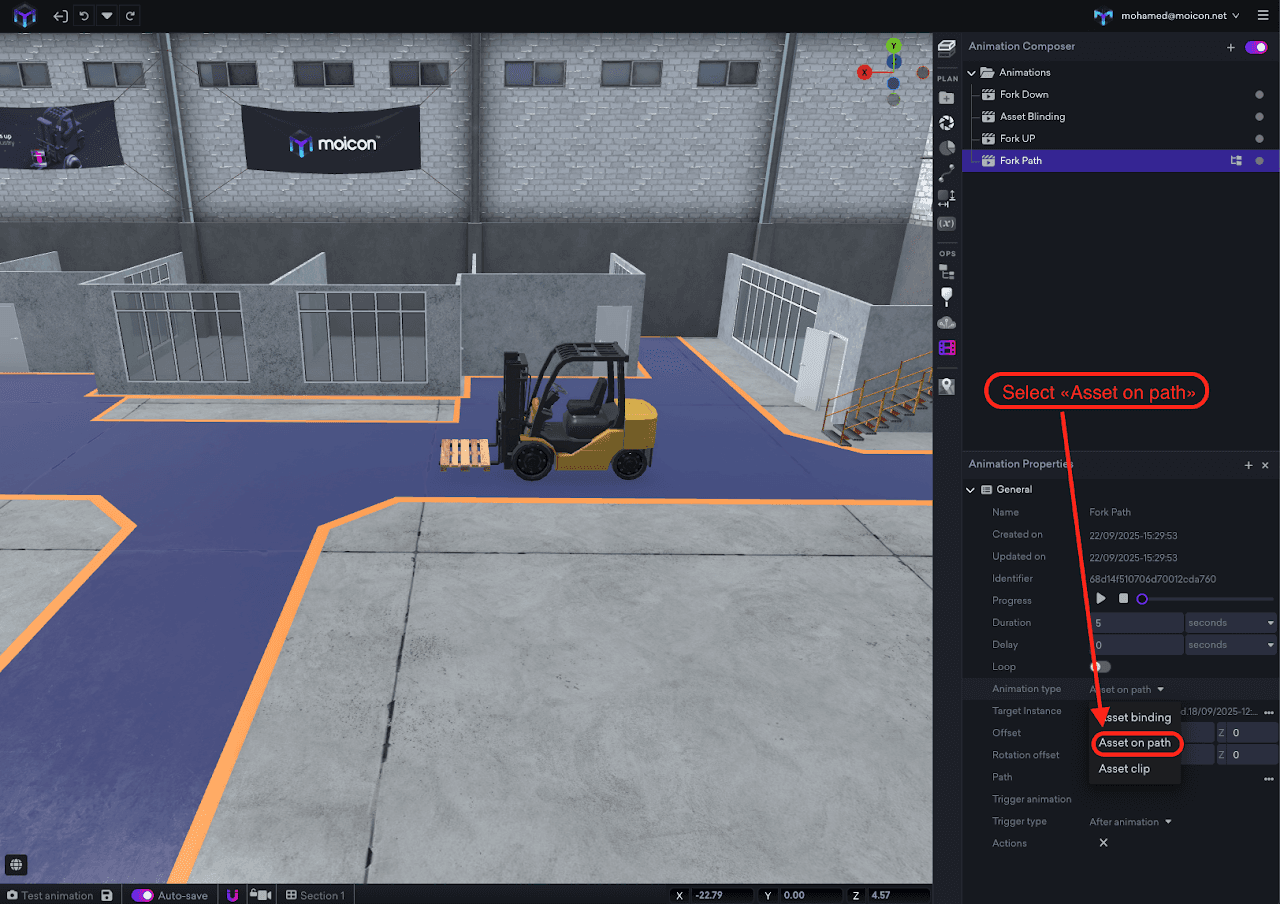This screenshot has height=904, width=1280.
Task: Open the Trigger type After animation dropdown
Action: (x=1129, y=822)
